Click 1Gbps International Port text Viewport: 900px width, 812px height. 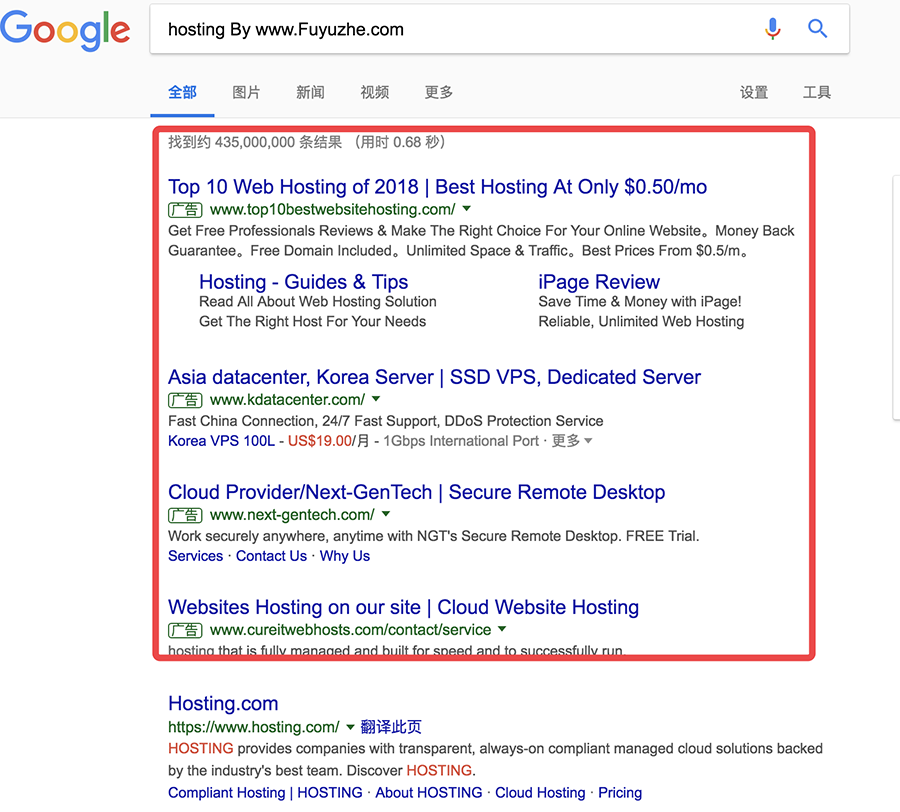[x=461, y=441]
